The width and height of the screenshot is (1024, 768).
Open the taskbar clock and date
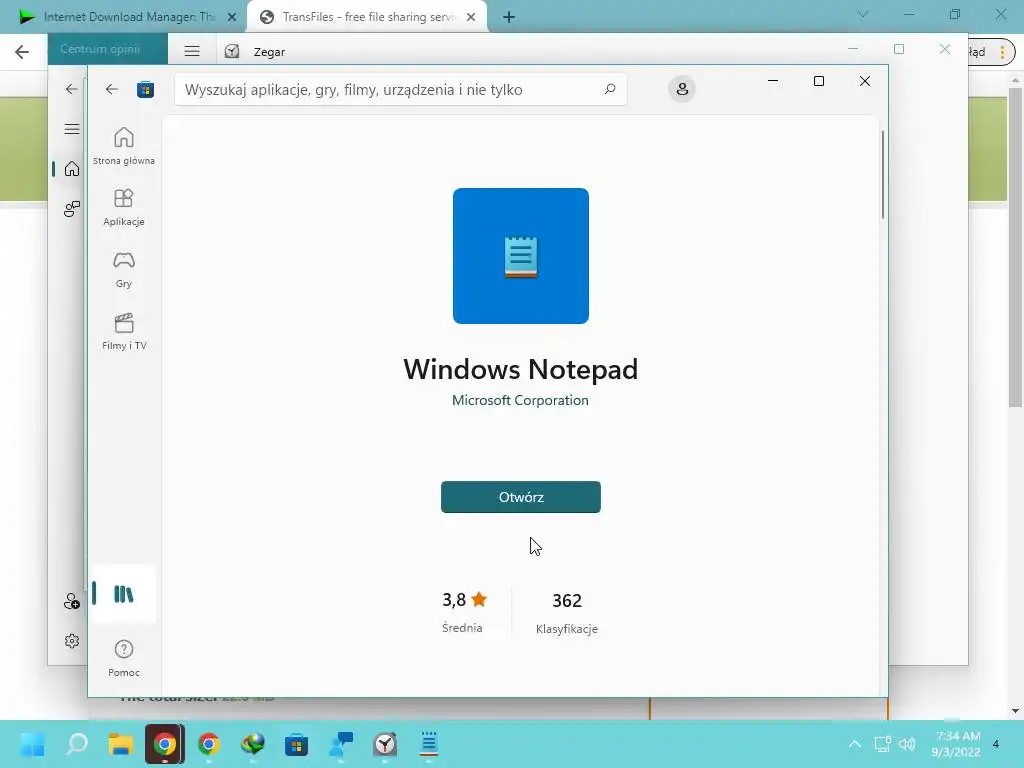(x=956, y=744)
